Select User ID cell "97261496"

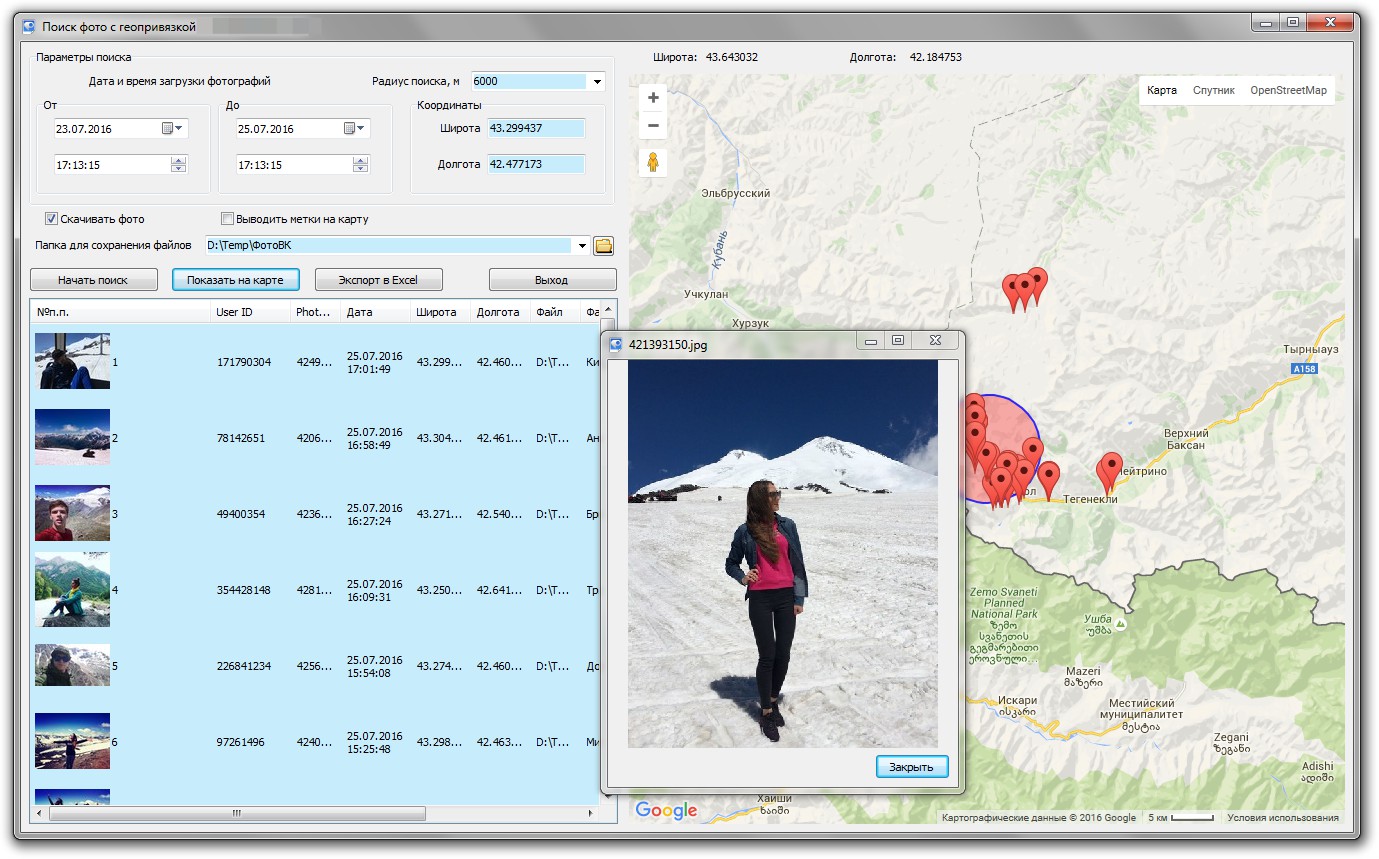[x=241, y=742]
